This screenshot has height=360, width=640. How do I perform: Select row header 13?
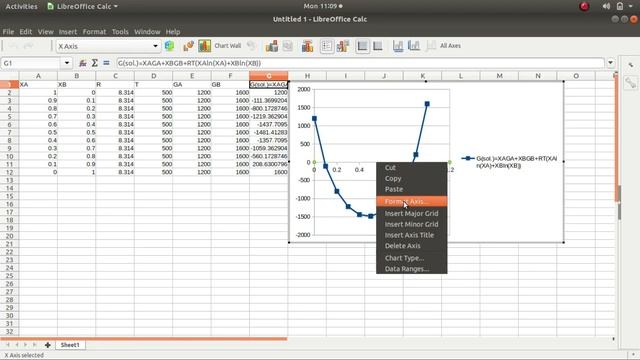pyautogui.click(x=9, y=180)
